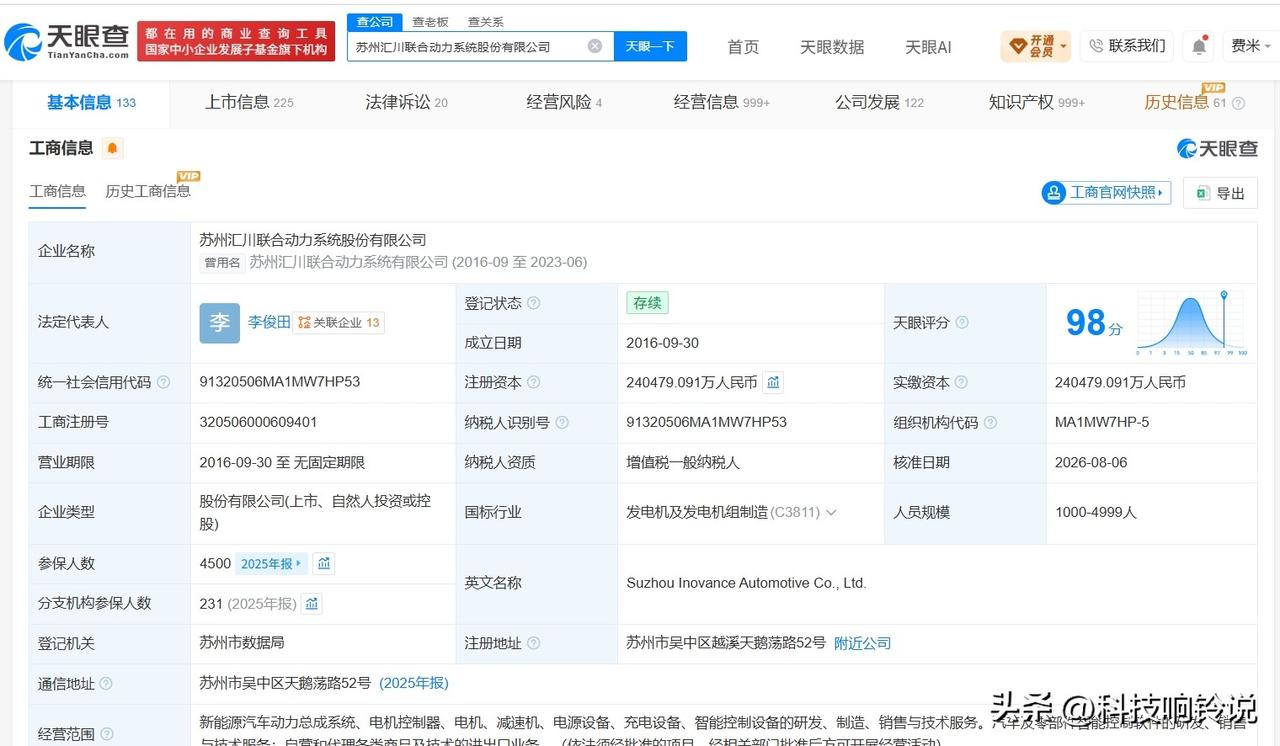
Task: Click the 天眼一下 search button
Action: pyautogui.click(x=650, y=46)
